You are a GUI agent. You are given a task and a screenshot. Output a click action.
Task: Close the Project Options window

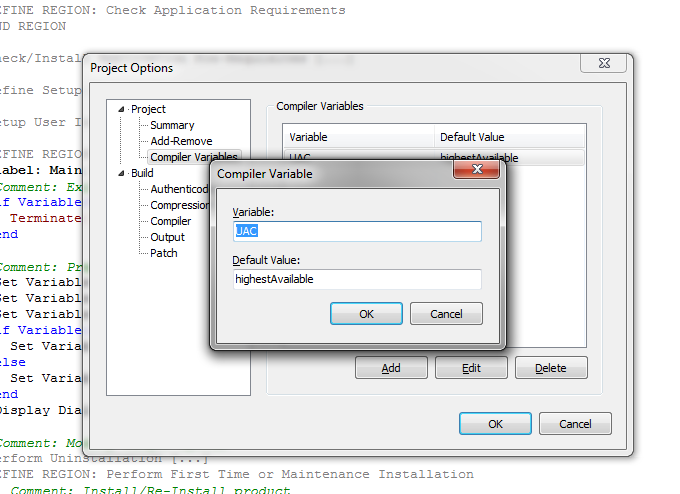pos(603,63)
